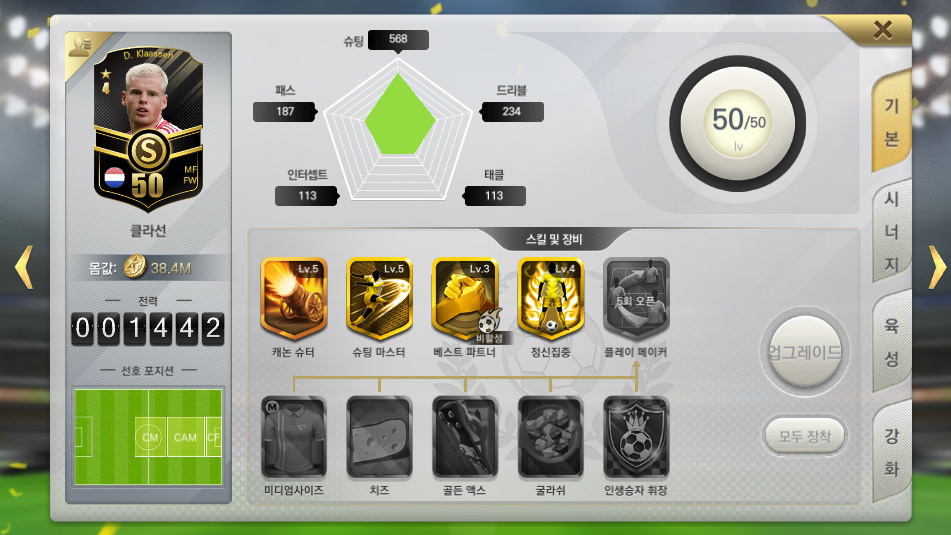Click the 모두 장착 button

pos(805,436)
